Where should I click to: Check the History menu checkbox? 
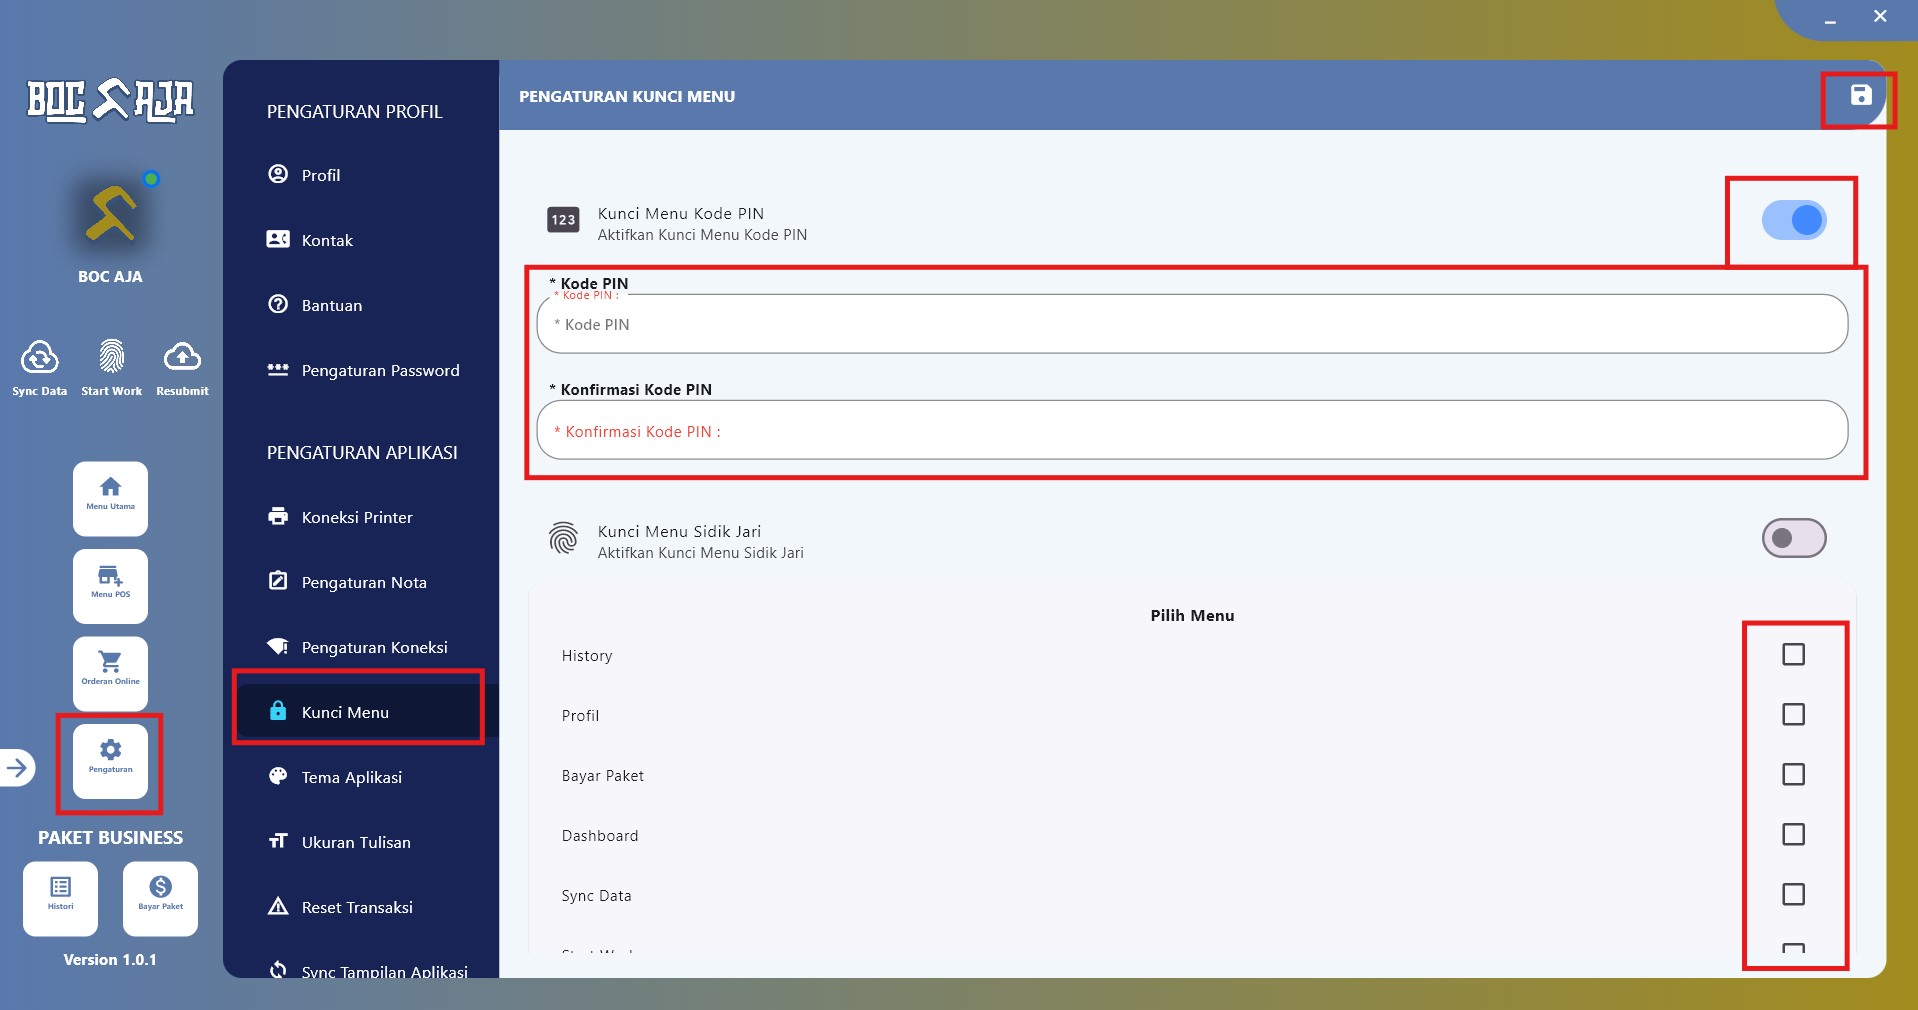tap(1793, 654)
